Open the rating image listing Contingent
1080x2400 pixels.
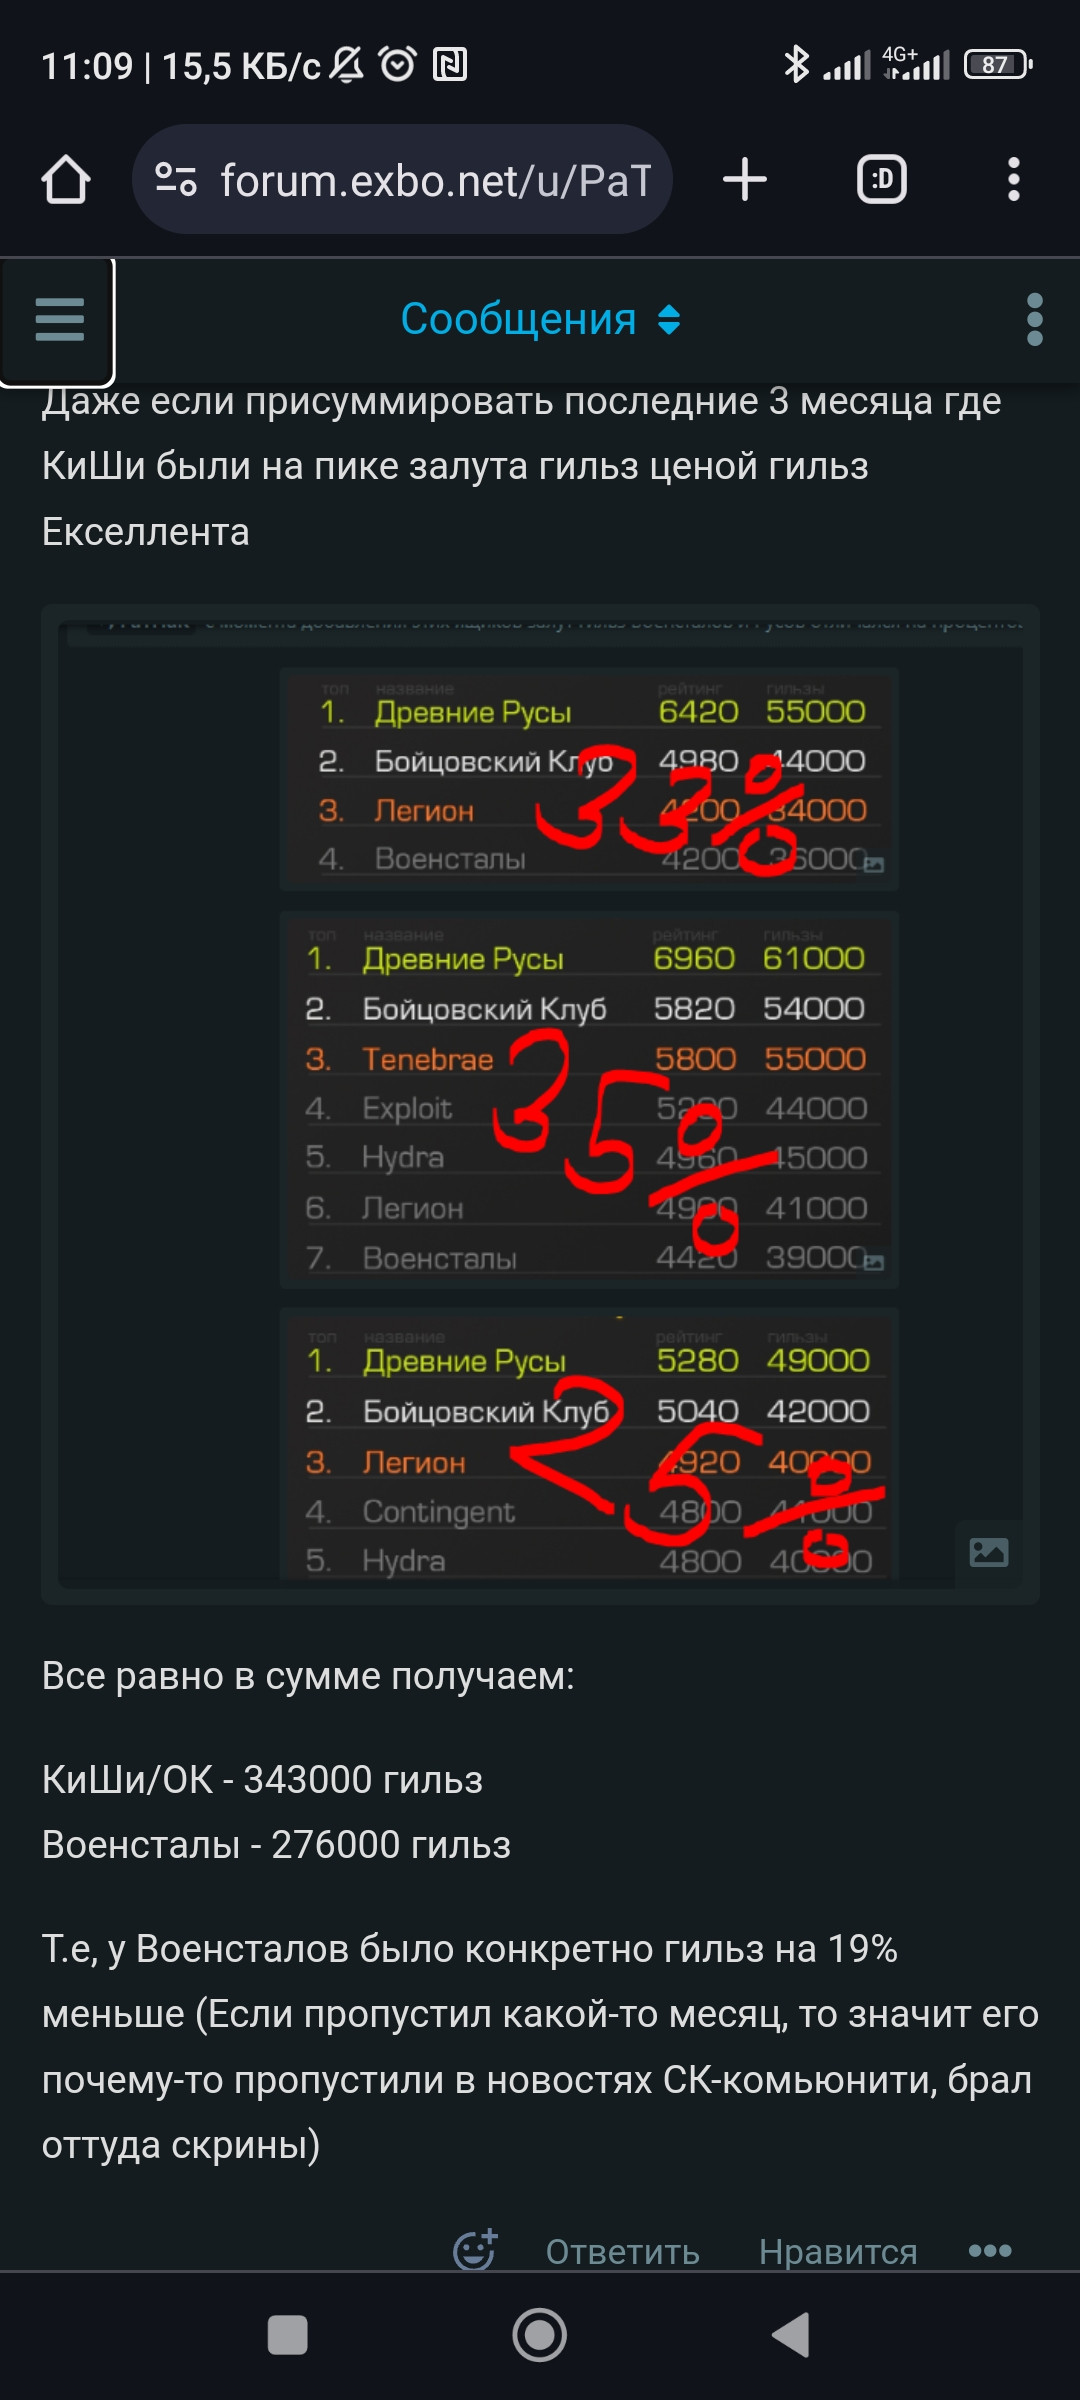tap(589, 1444)
